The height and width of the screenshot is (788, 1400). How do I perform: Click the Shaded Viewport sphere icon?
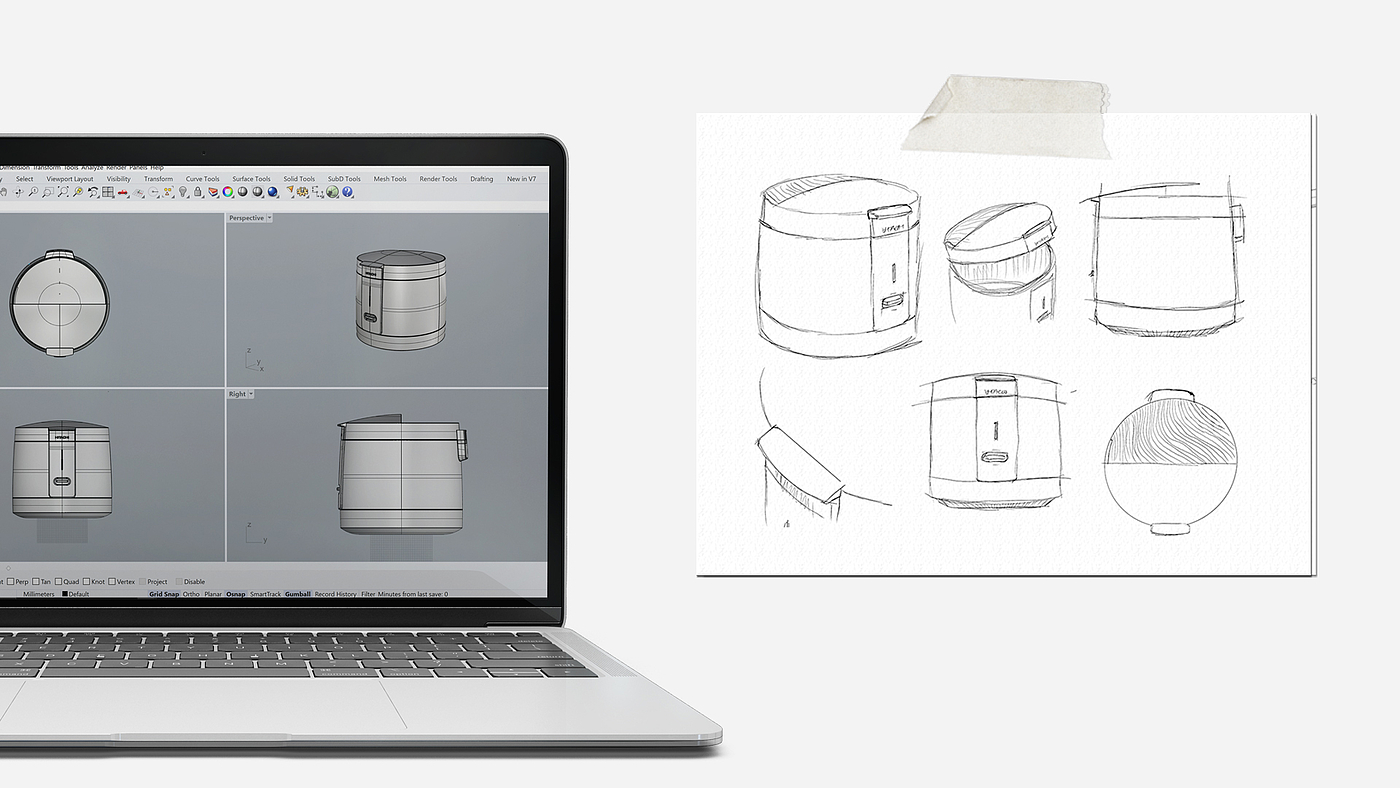click(242, 192)
